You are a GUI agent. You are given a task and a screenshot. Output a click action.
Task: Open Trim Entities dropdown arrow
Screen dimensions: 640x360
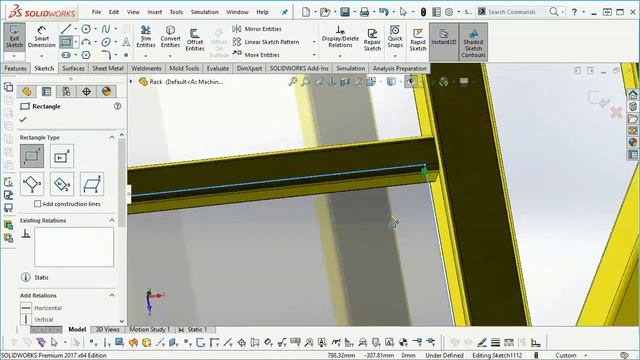tap(146, 56)
